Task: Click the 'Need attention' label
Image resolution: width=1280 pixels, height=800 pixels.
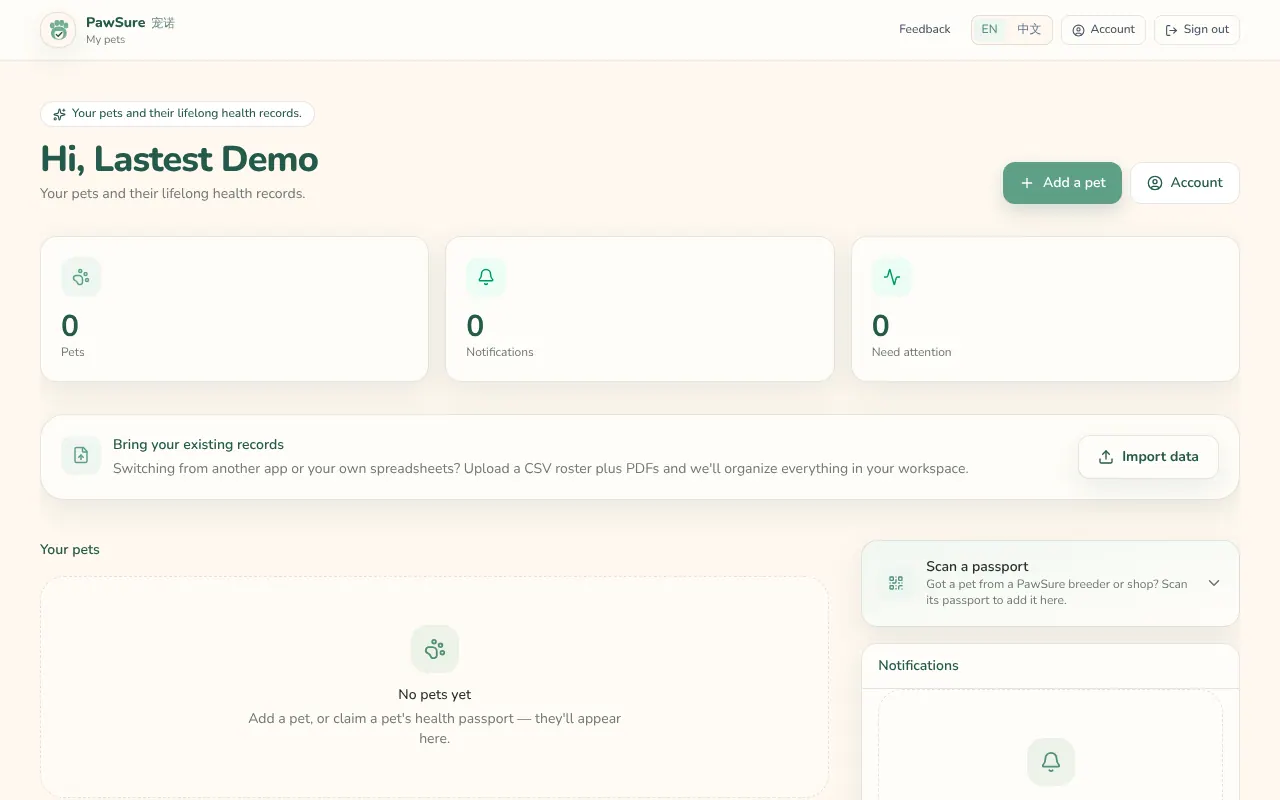Action: 912,352
